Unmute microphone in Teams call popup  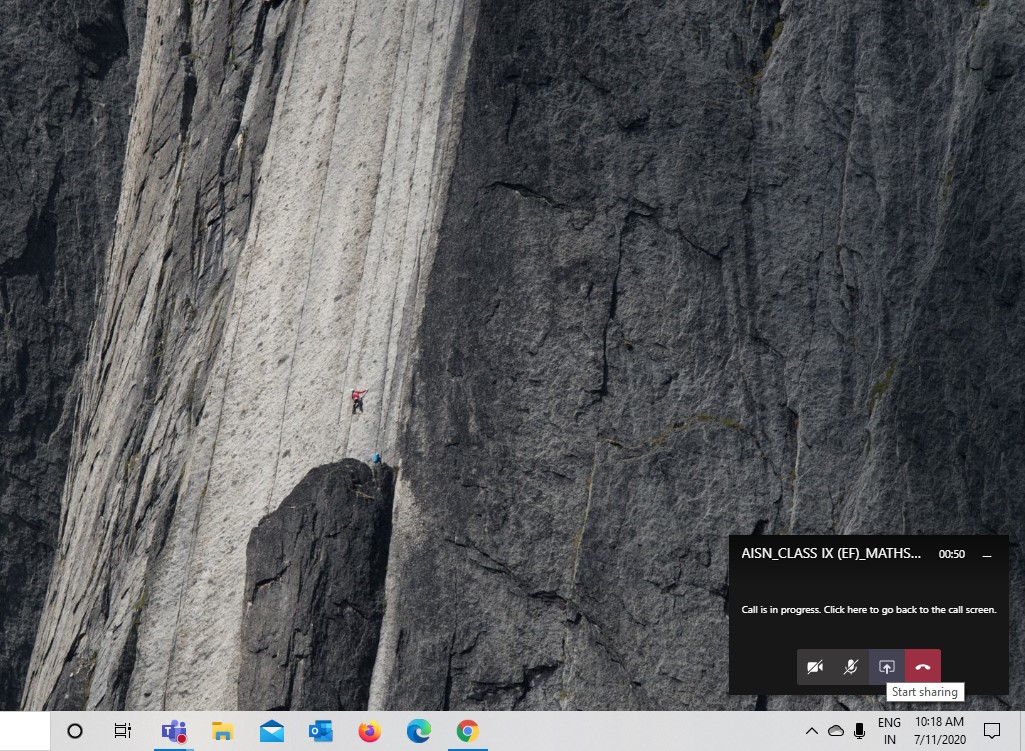(x=850, y=667)
